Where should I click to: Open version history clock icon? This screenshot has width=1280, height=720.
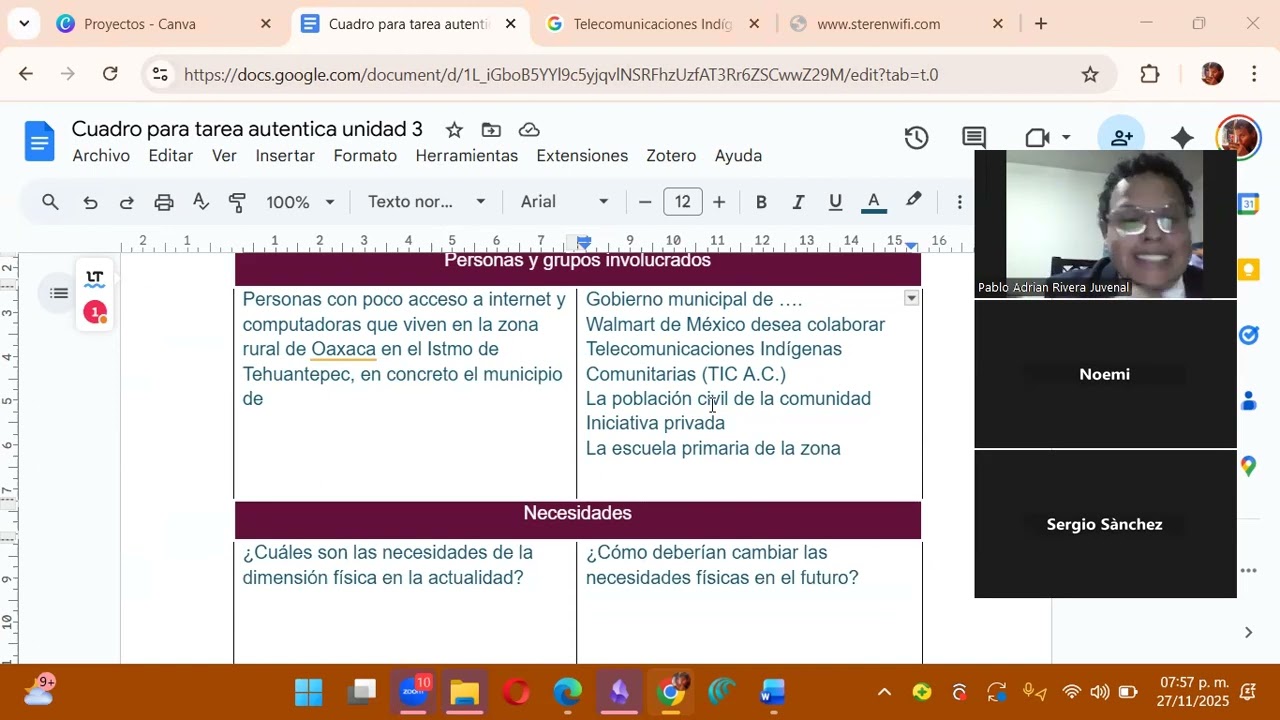(x=916, y=138)
